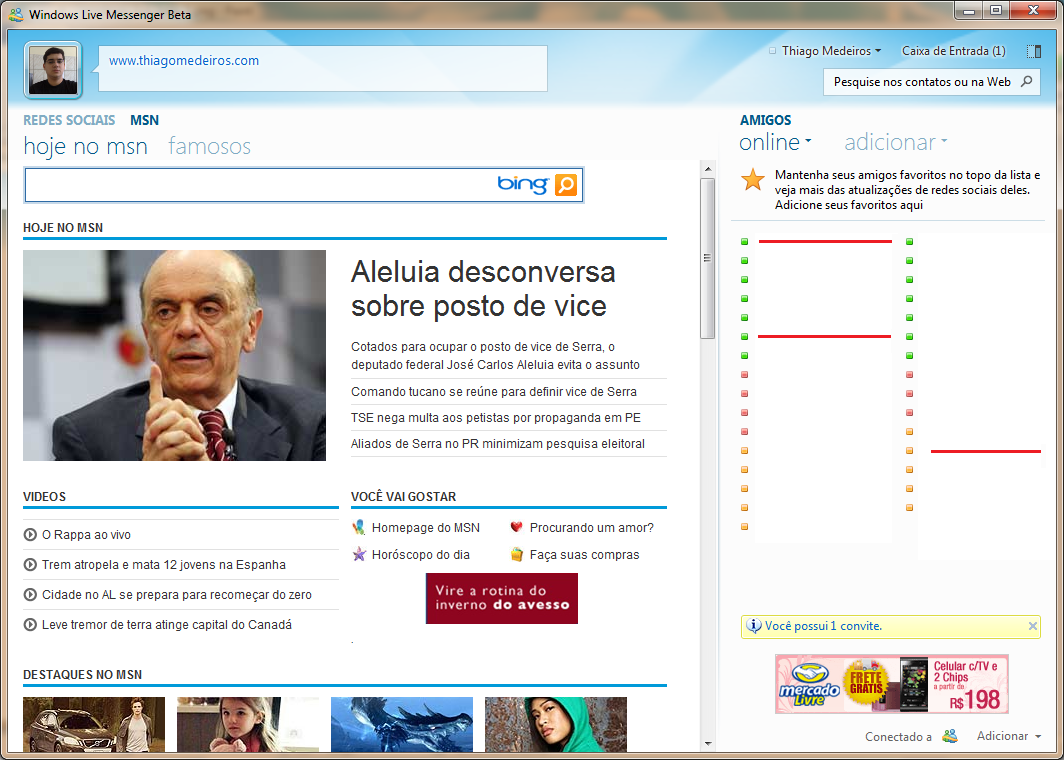This screenshot has height=760, width=1064.
Task: Click the magnifier icon in contacts search
Action: (x=1027, y=82)
